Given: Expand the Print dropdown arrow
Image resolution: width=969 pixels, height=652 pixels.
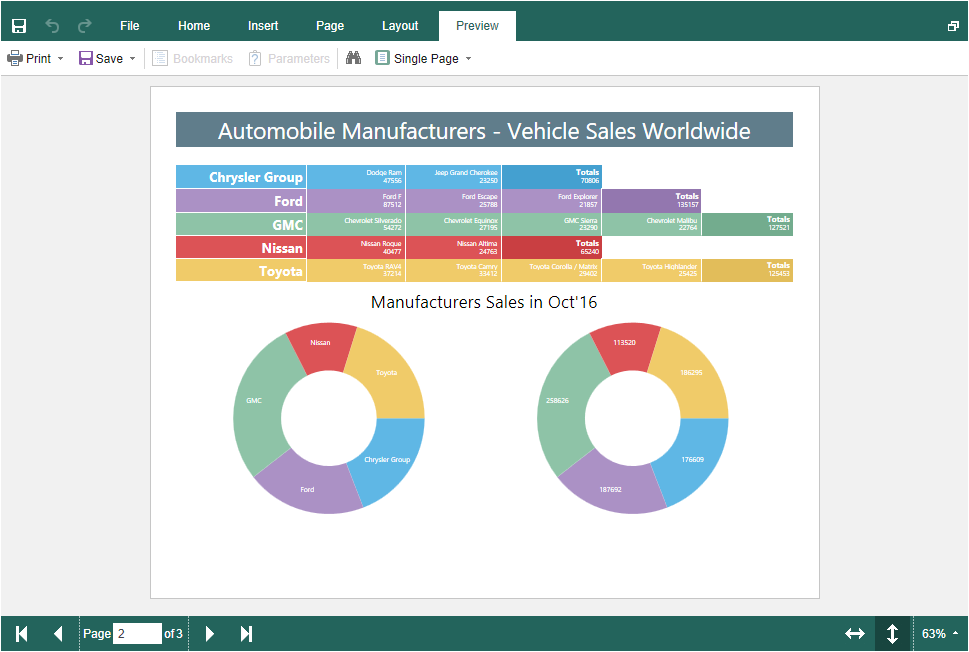Looking at the screenshot, I should [61, 59].
